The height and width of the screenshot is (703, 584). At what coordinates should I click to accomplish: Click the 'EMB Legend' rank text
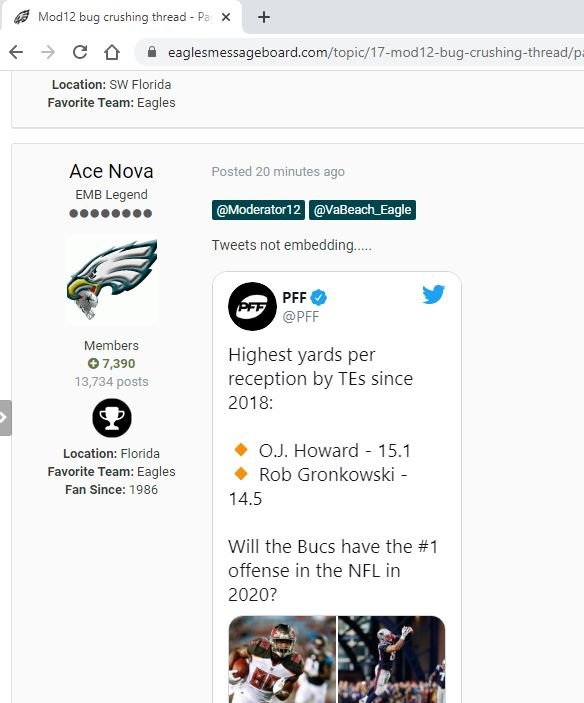click(111, 195)
